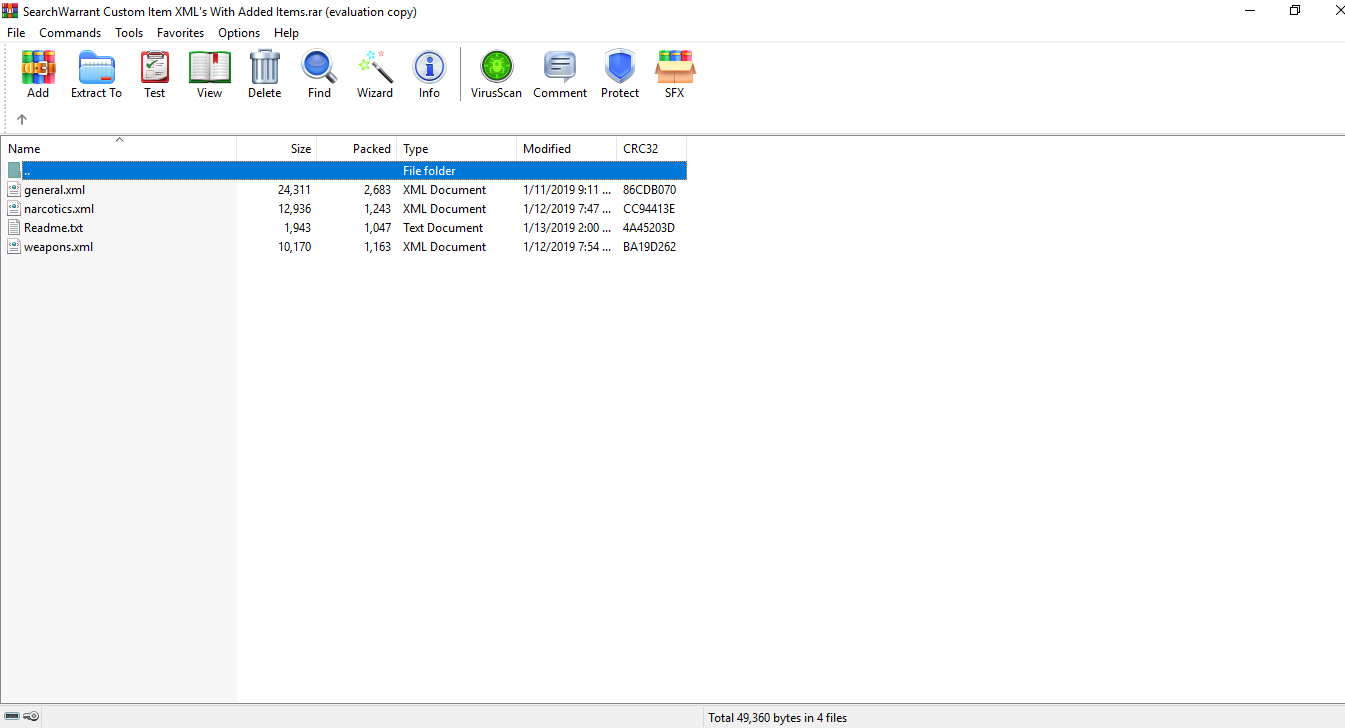Select the narcotics.xml file
Image resolution: width=1345 pixels, height=728 pixels.
point(59,209)
